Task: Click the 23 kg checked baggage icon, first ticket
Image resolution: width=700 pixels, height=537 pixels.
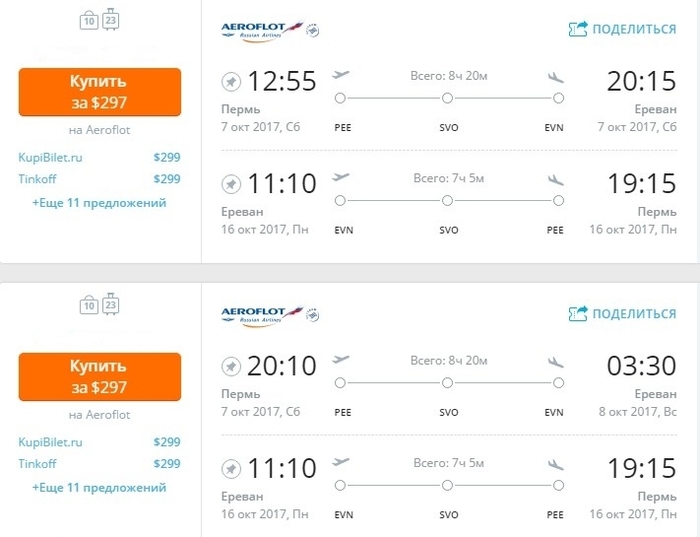Action: click(x=110, y=21)
